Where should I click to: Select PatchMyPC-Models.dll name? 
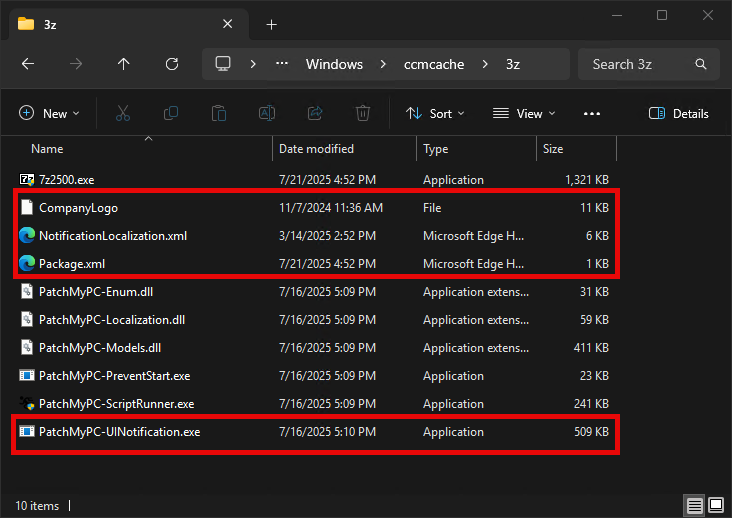[100, 348]
